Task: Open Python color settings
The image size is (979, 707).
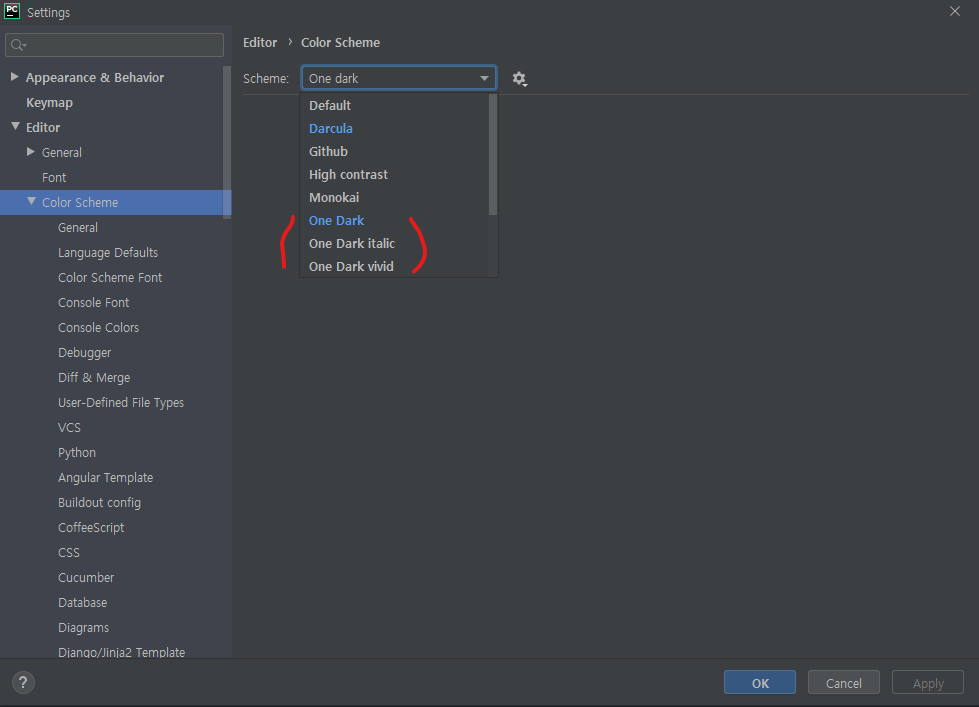Action: tap(77, 452)
